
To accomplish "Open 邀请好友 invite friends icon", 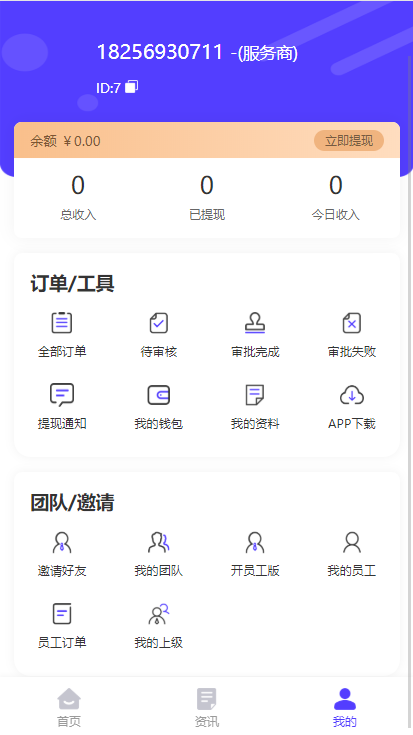I will coord(62,542).
